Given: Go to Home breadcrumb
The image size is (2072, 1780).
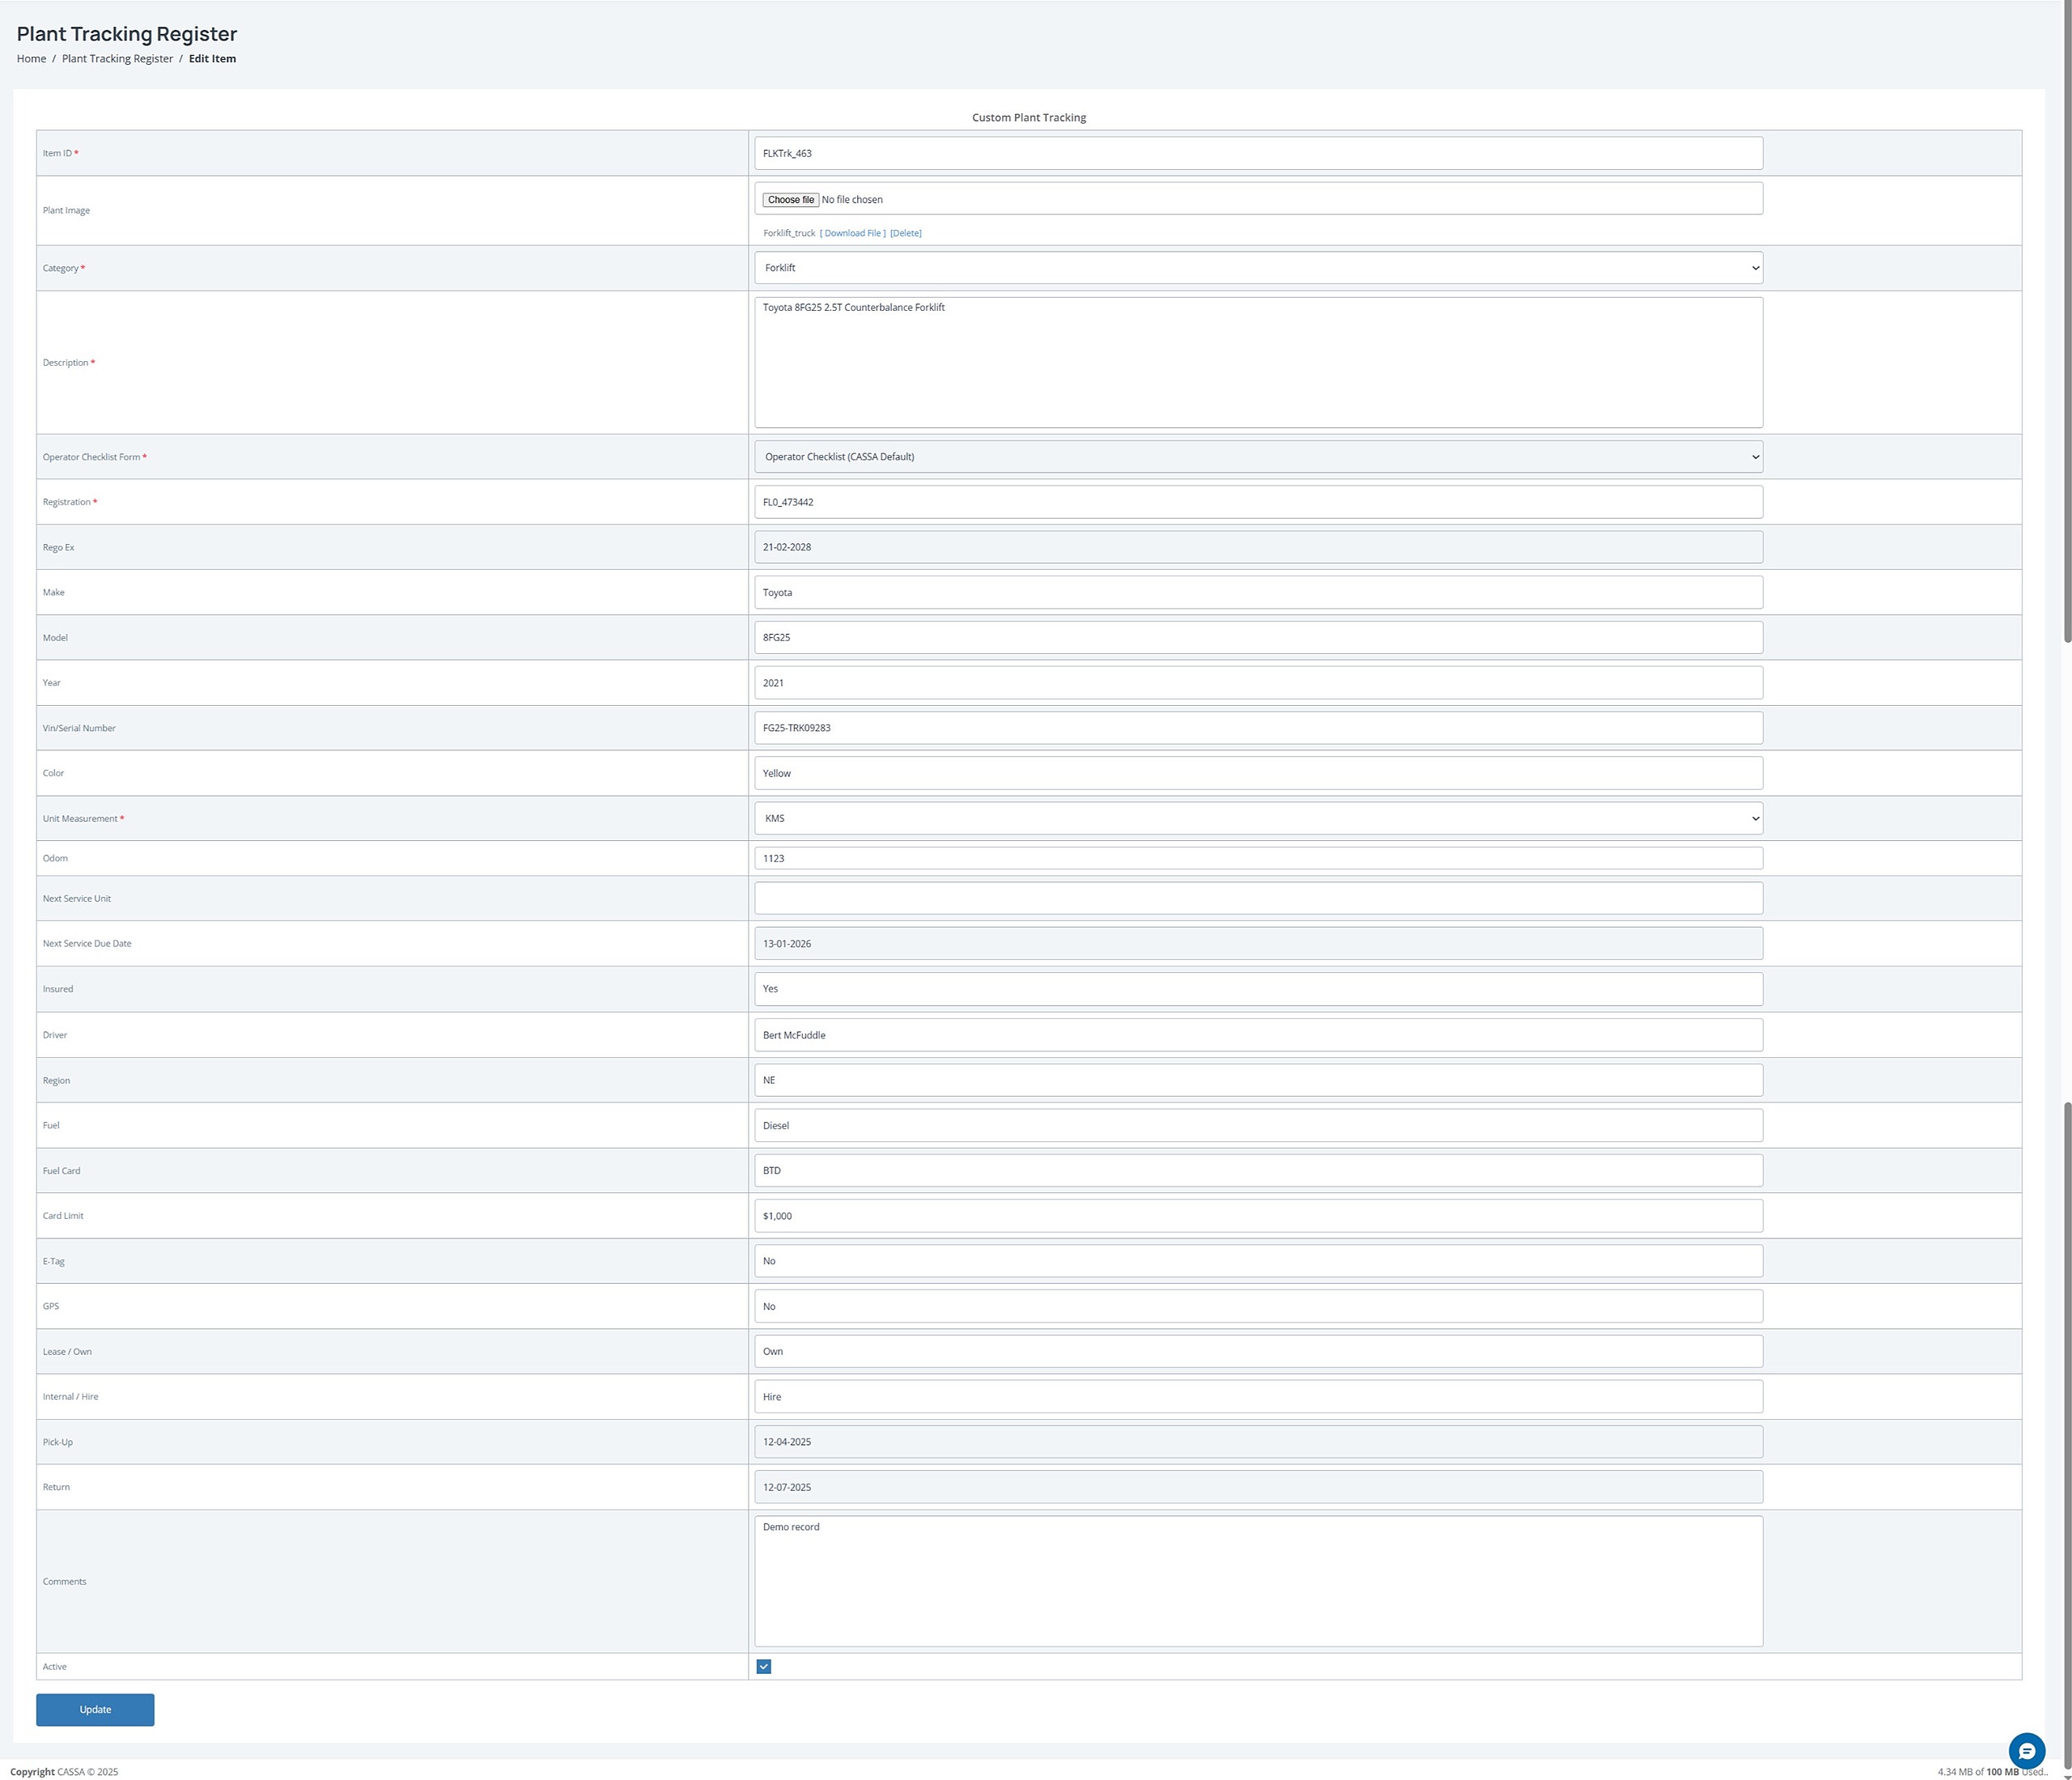Looking at the screenshot, I should pyautogui.click(x=31, y=59).
